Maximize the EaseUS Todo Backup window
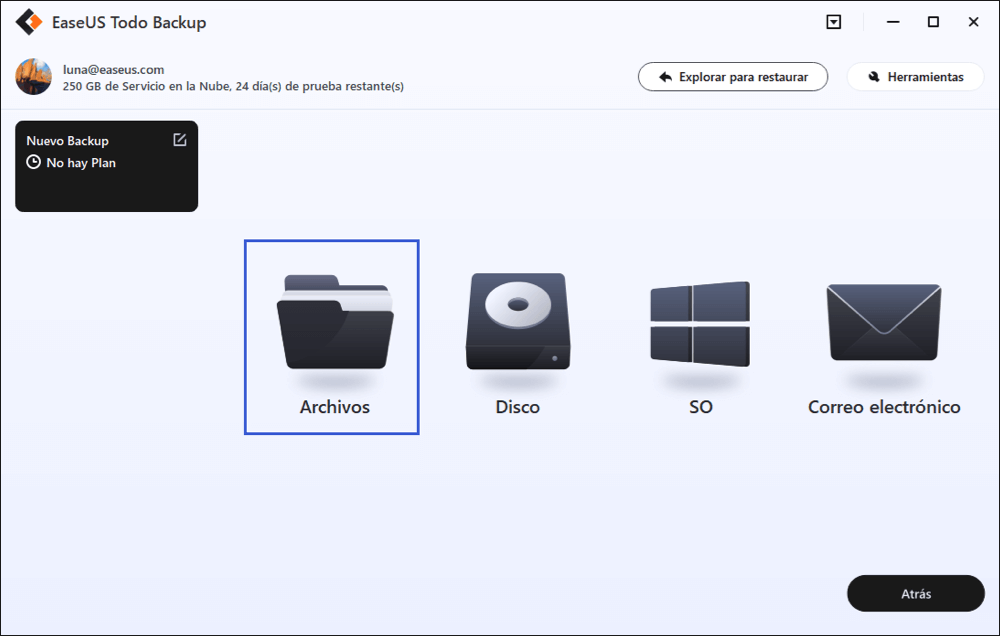Image resolution: width=1000 pixels, height=636 pixels. [933, 22]
